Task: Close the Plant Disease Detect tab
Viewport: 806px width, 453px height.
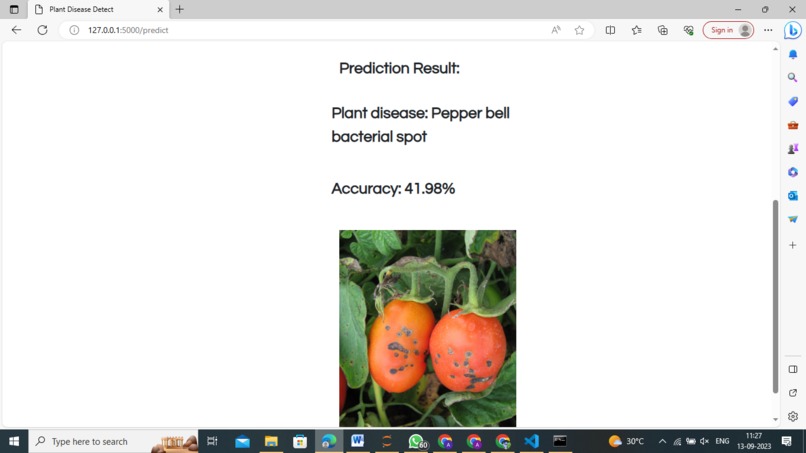Action: pos(160,9)
